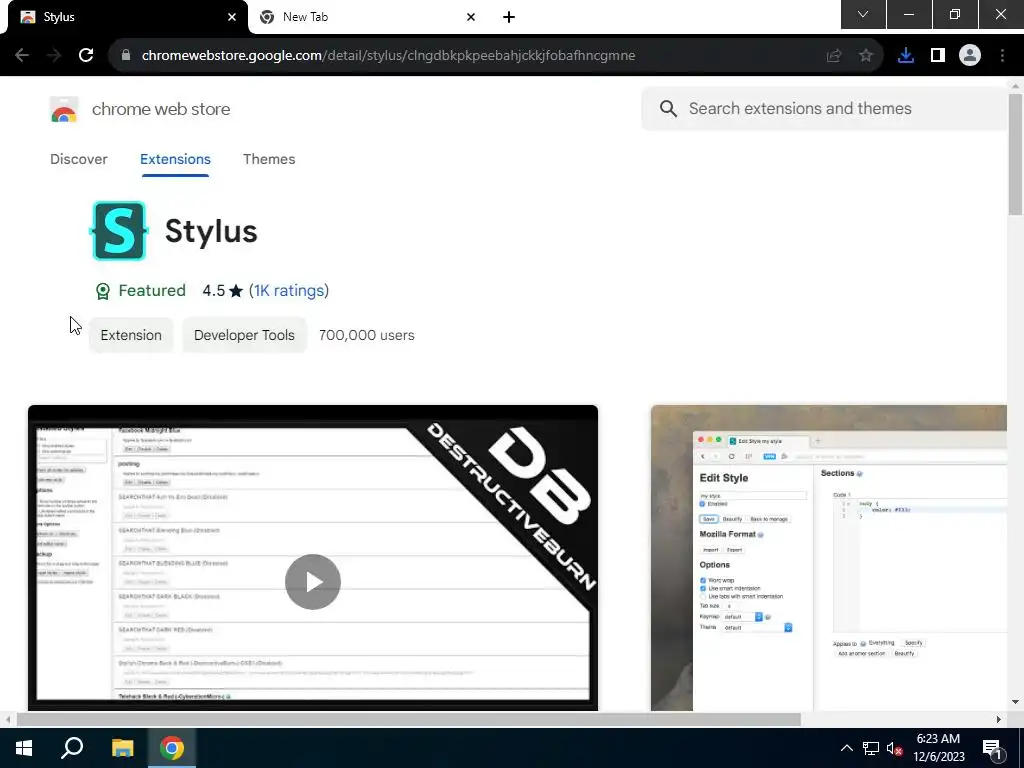Close the Stylus tab
1024x768 pixels.
(x=232, y=18)
